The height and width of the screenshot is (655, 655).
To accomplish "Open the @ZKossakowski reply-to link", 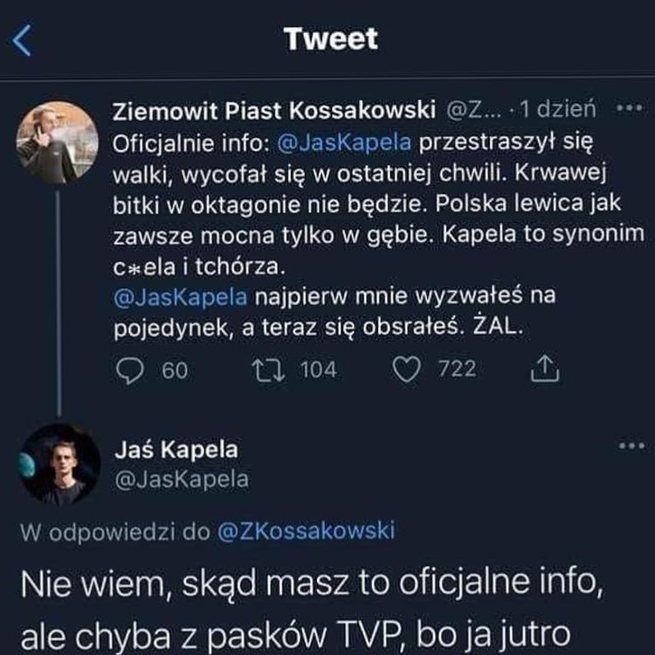I will 306,531.
